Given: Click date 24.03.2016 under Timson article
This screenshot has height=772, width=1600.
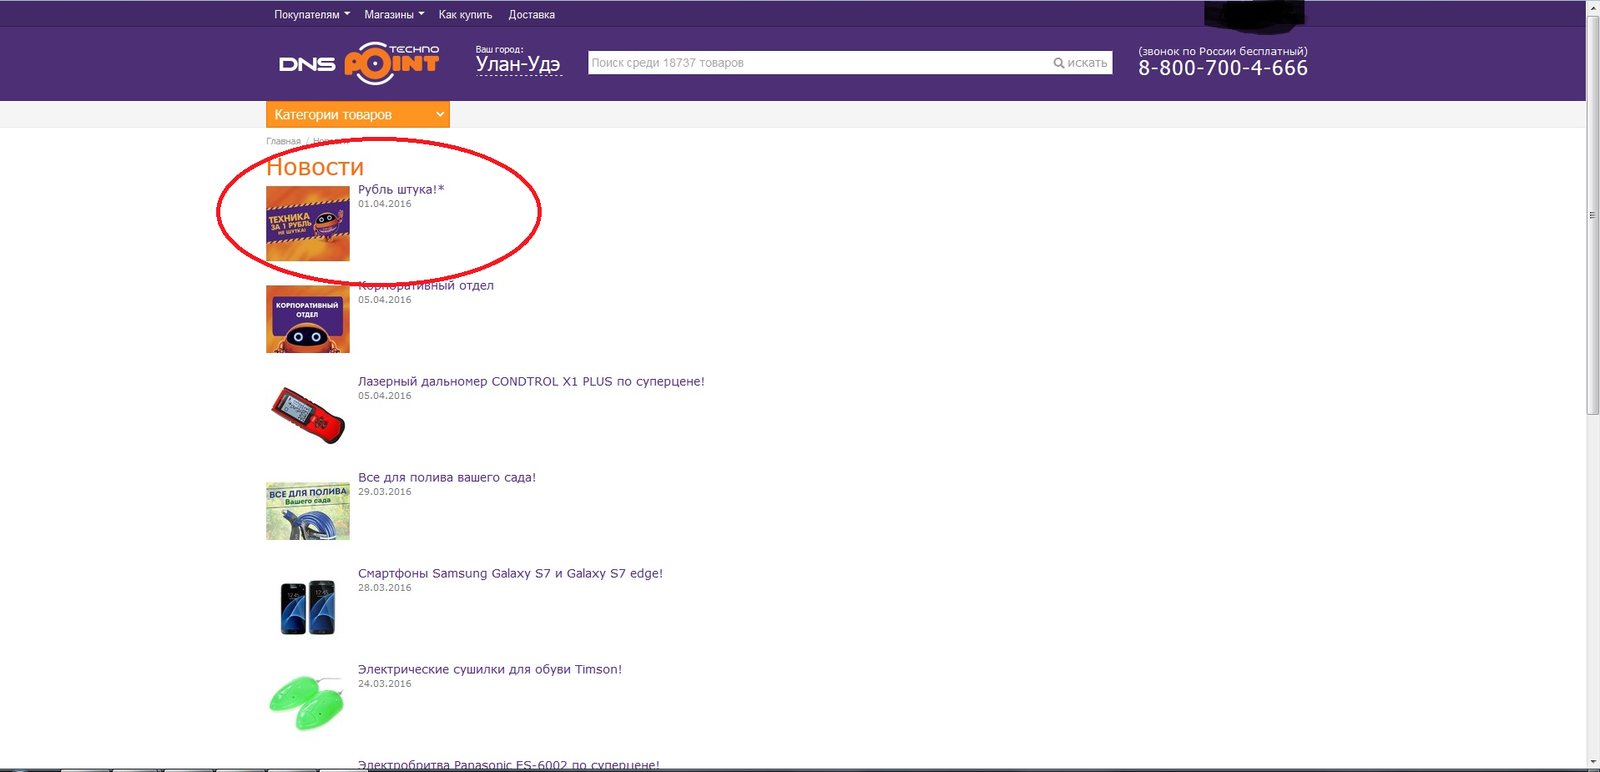Looking at the screenshot, I should point(385,684).
